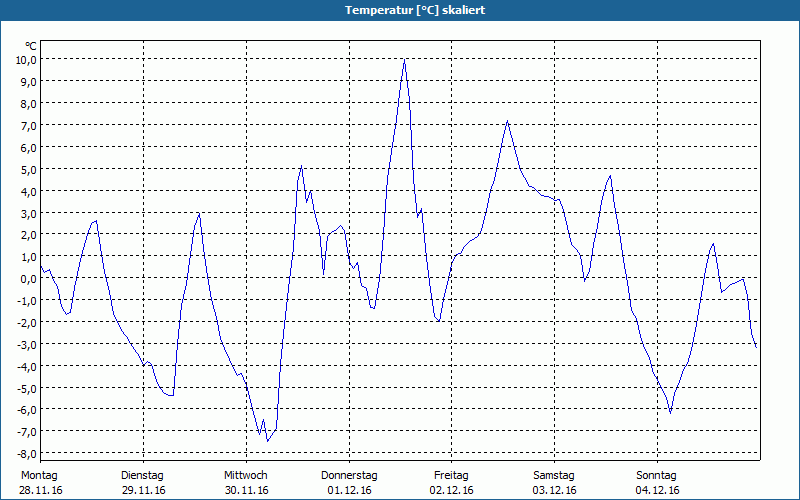Click the 6,0 y-axis label

pyautogui.click(x=29, y=147)
